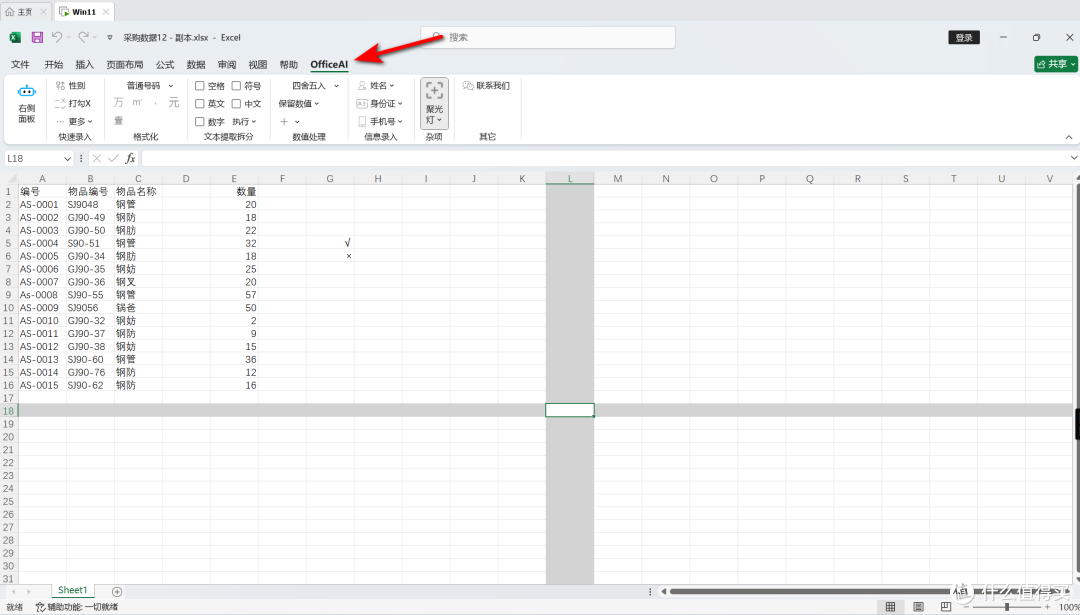The image size is (1080, 615).
Task: Click the insert function fx icon
Action: [x=130, y=158]
